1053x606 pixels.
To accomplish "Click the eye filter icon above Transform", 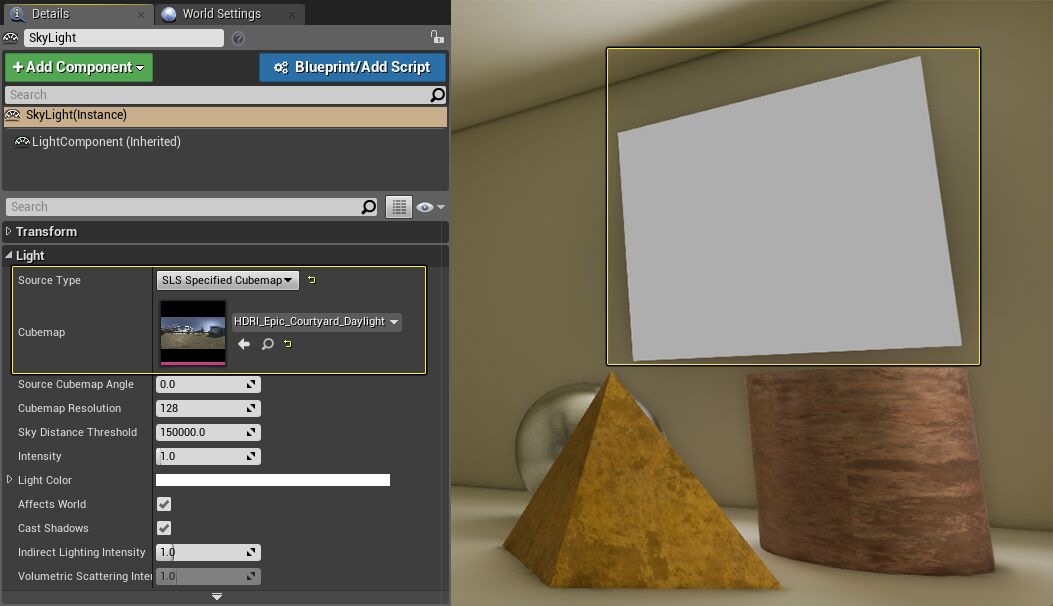I will [425, 206].
